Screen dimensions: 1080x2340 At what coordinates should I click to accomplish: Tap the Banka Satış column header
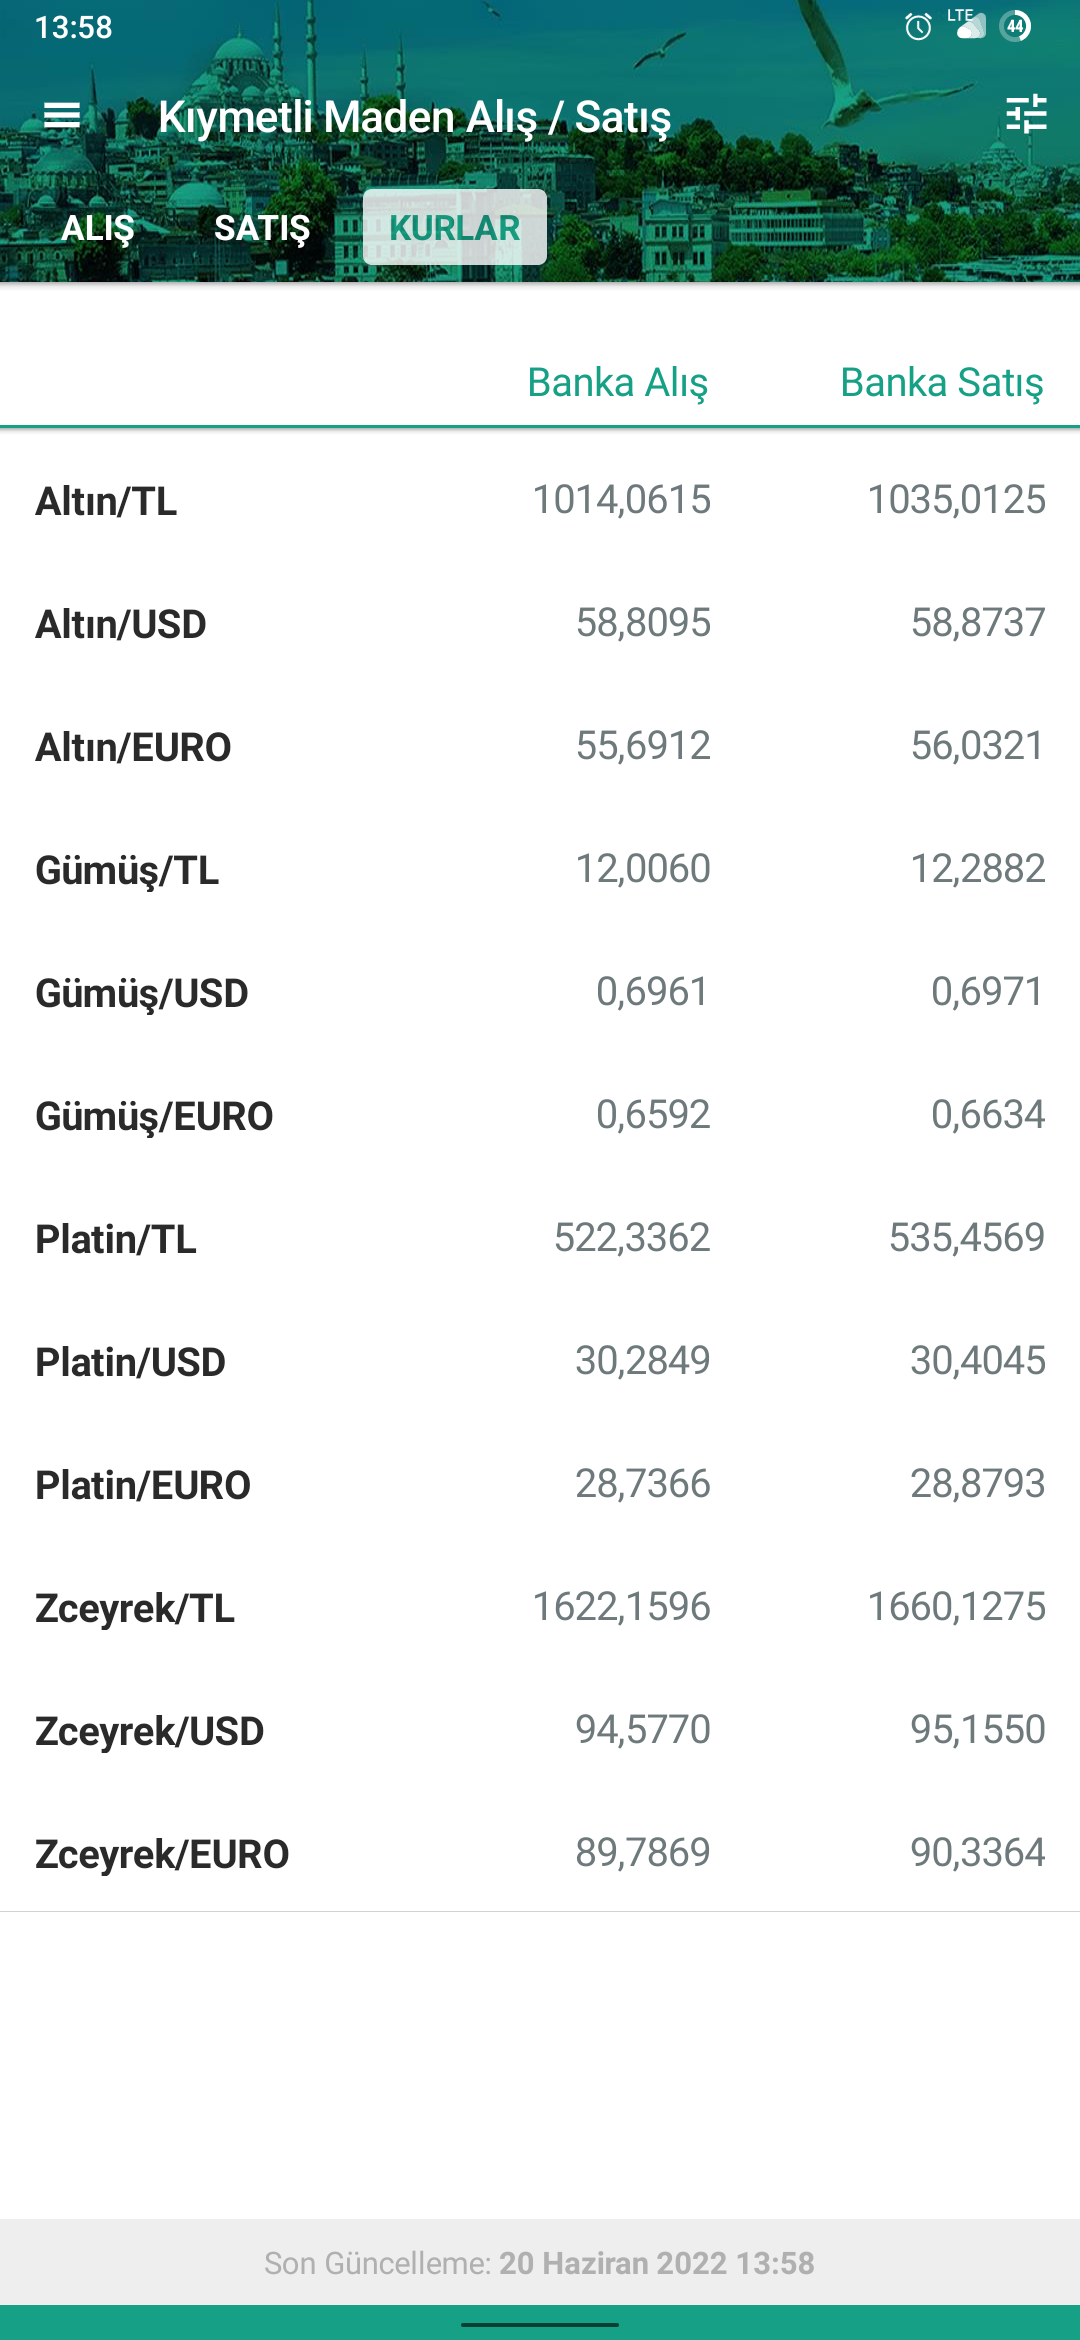pyautogui.click(x=942, y=382)
